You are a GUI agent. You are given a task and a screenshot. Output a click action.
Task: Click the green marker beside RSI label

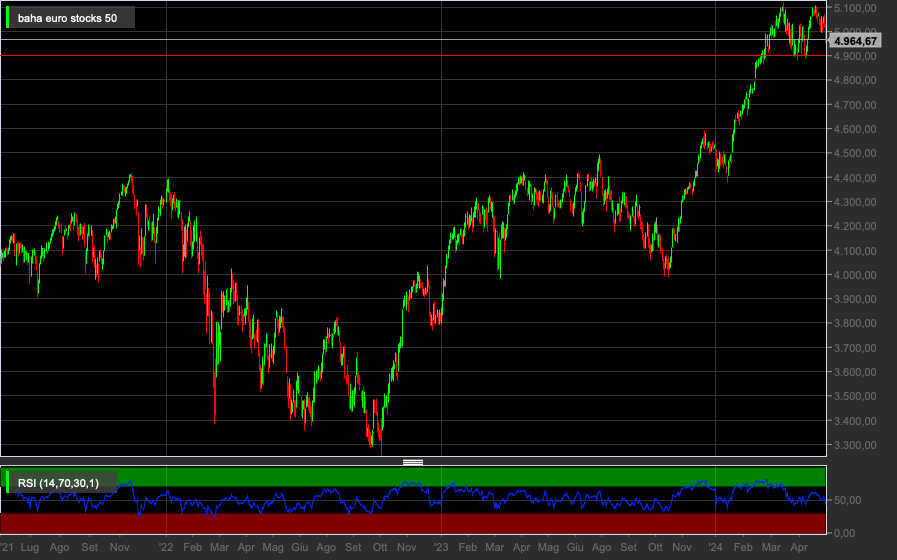tap(7, 482)
